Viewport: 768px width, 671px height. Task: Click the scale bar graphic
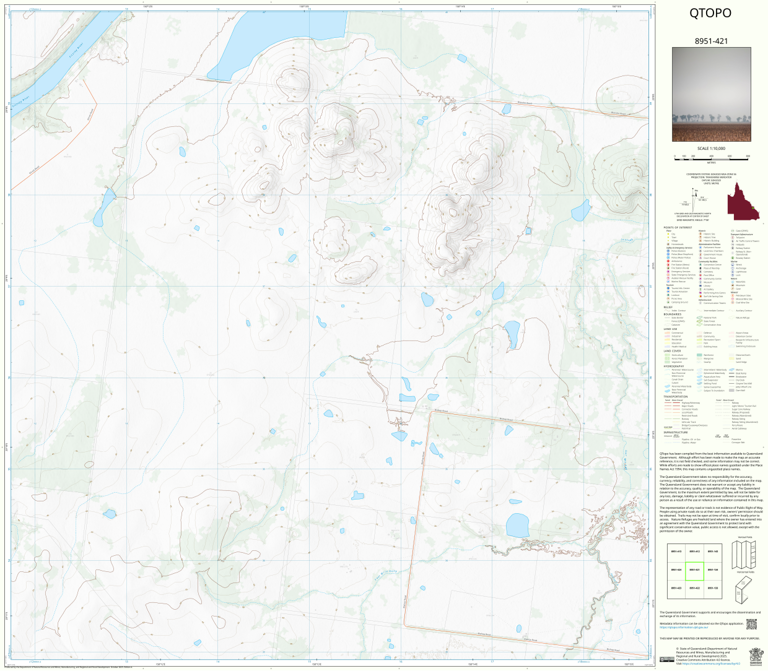click(711, 157)
